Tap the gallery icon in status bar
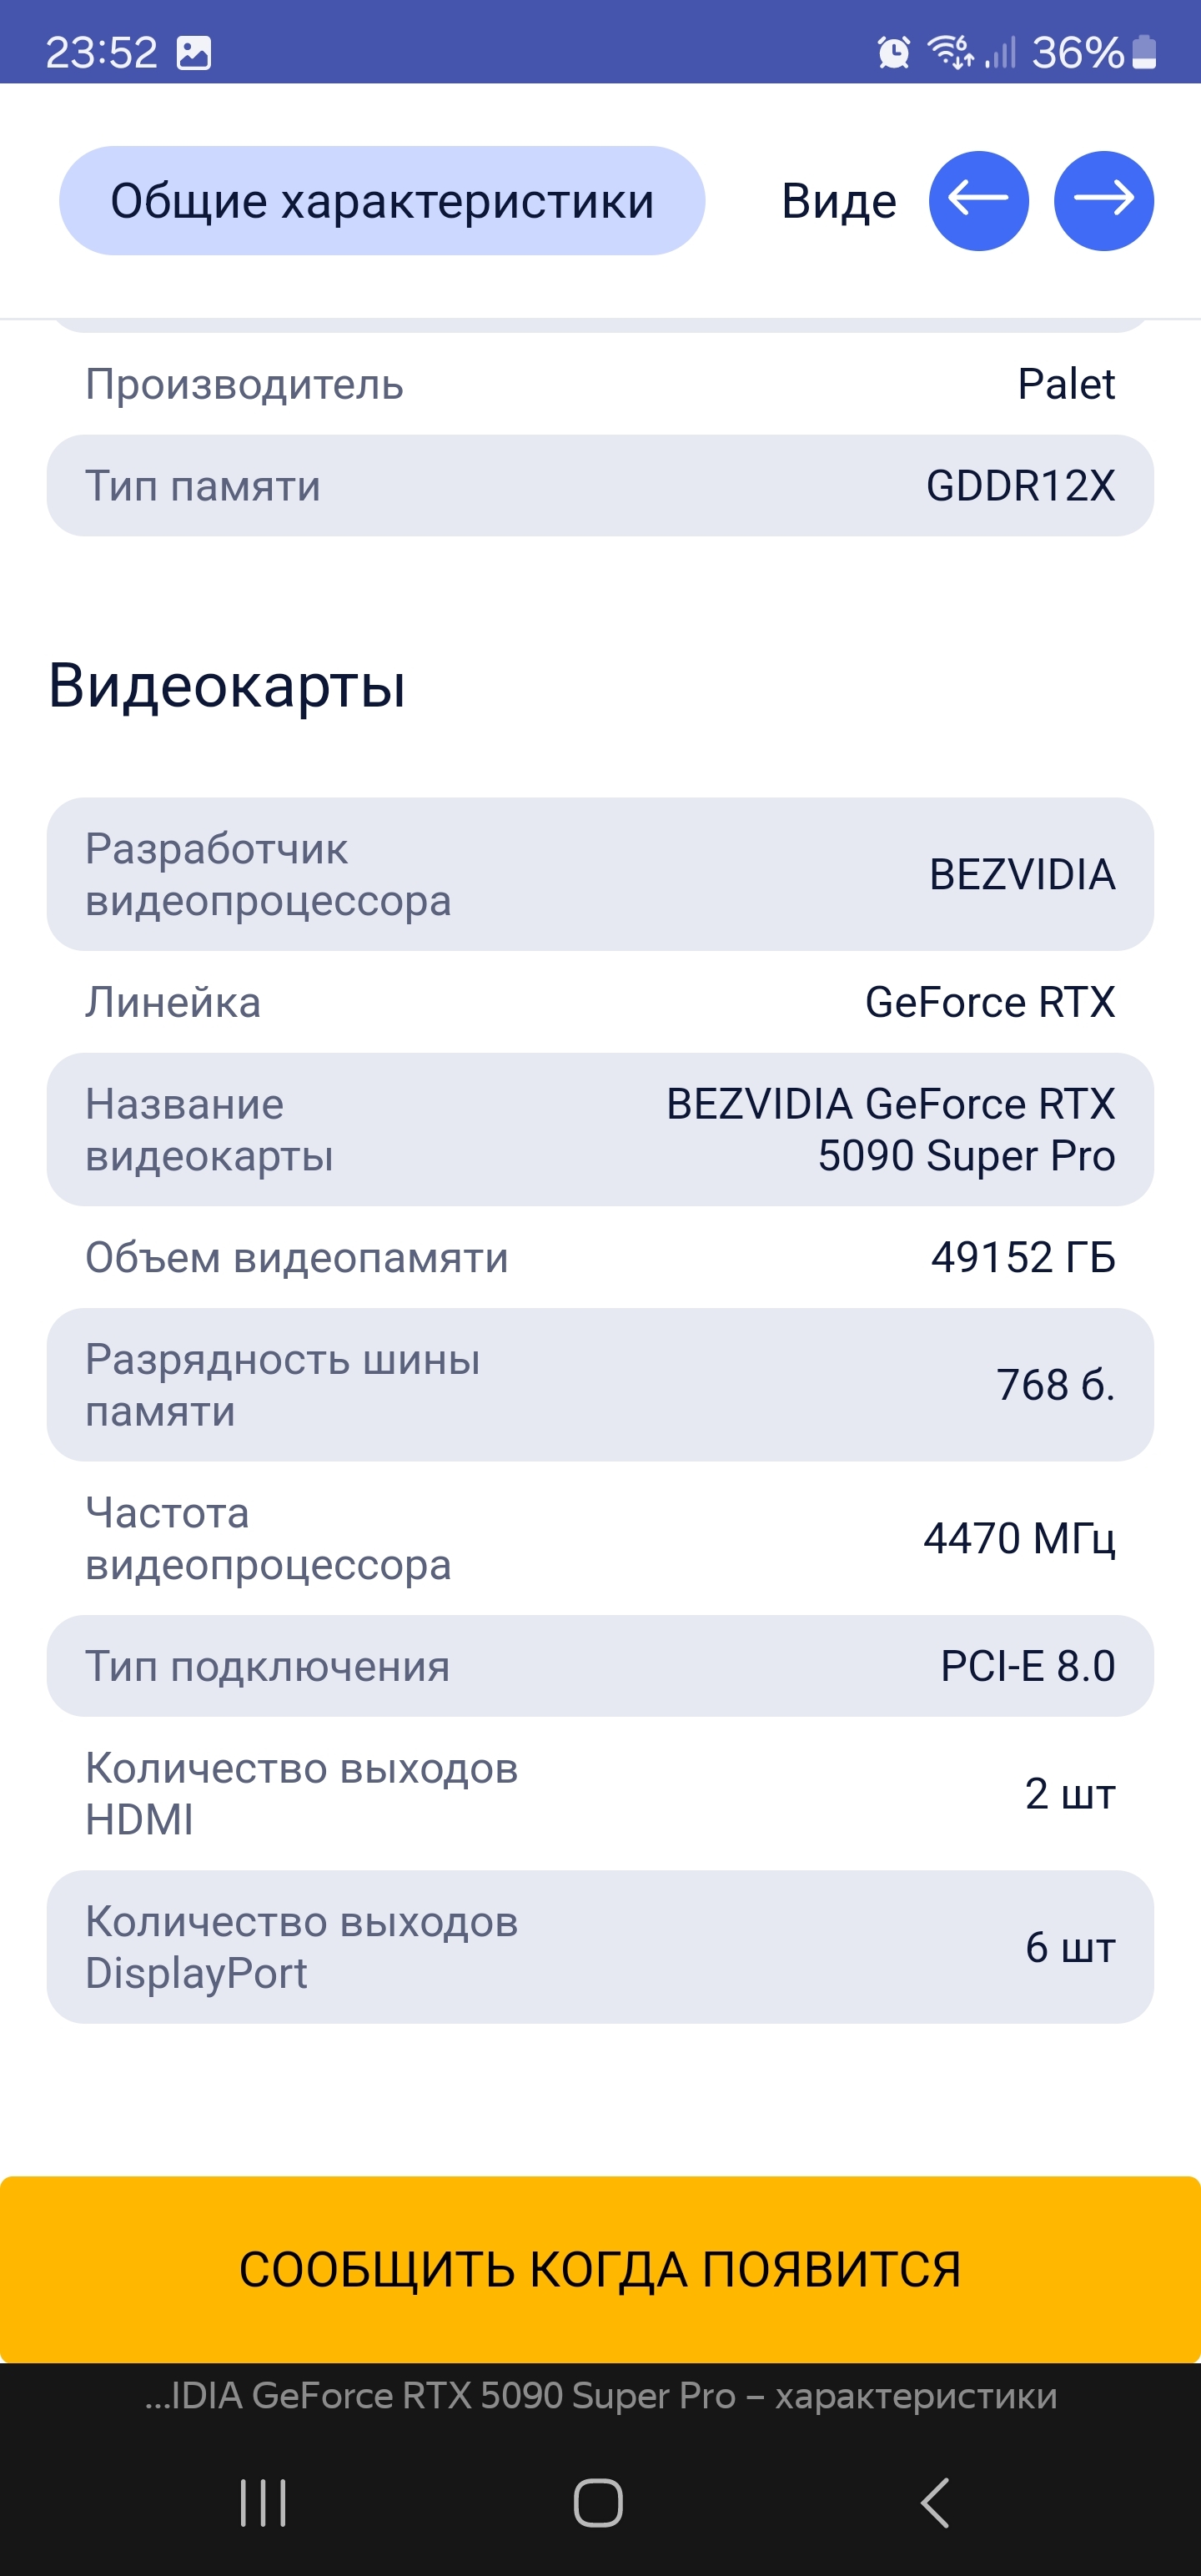This screenshot has width=1201, height=2576. (194, 52)
